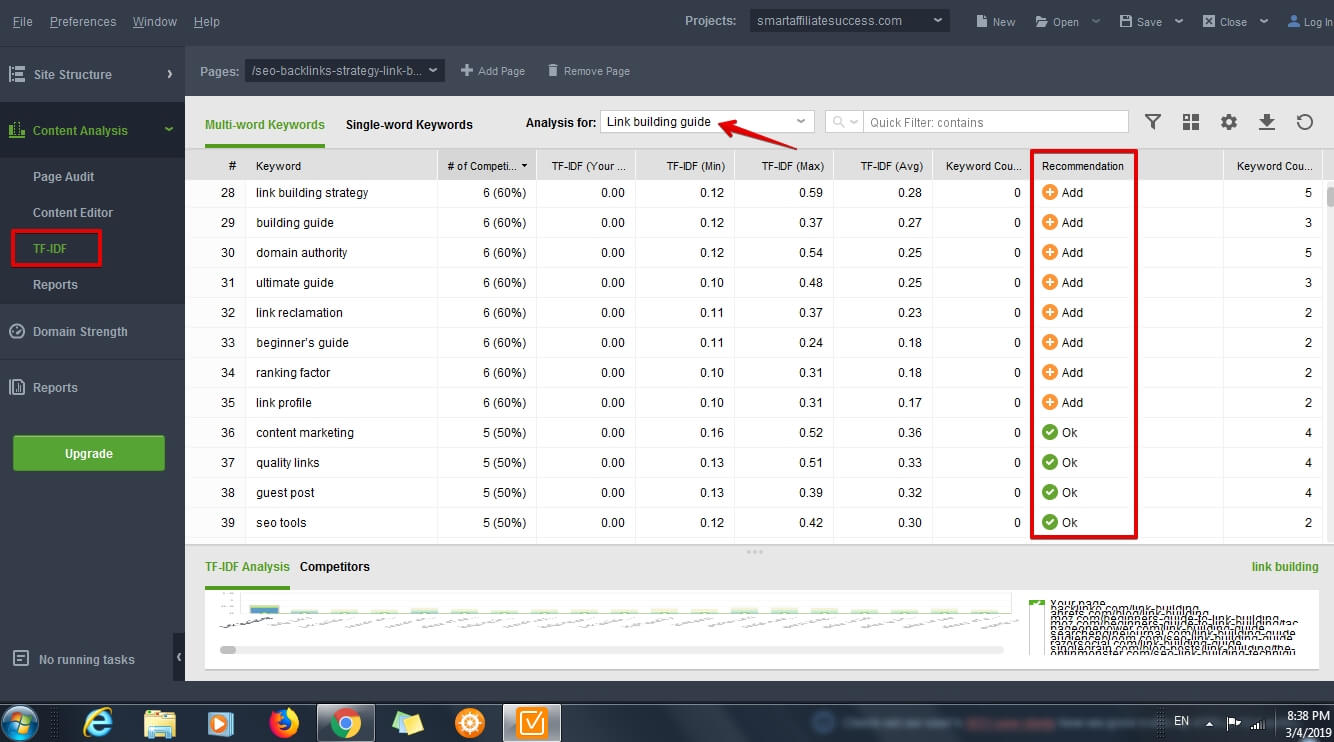Screen dimensions: 1334x742
Task: Expand the Close options arrow
Action: point(1264,21)
